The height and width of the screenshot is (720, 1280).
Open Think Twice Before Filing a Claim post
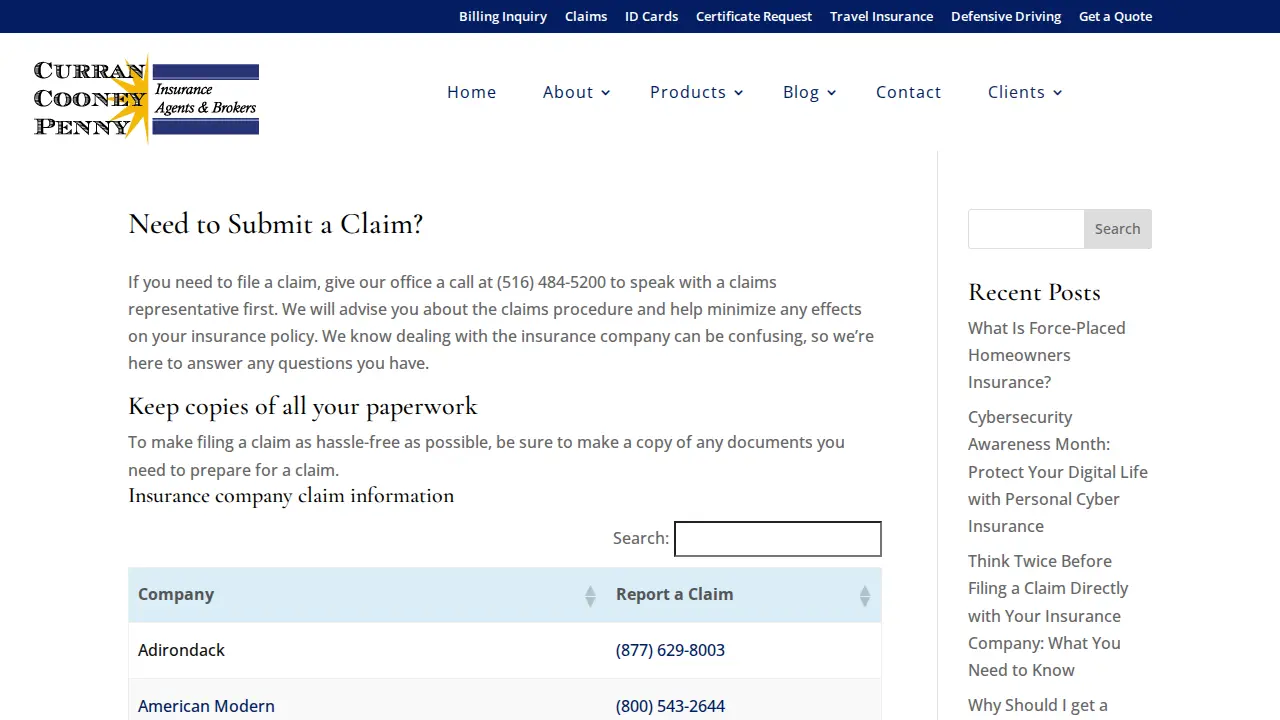(1048, 615)
